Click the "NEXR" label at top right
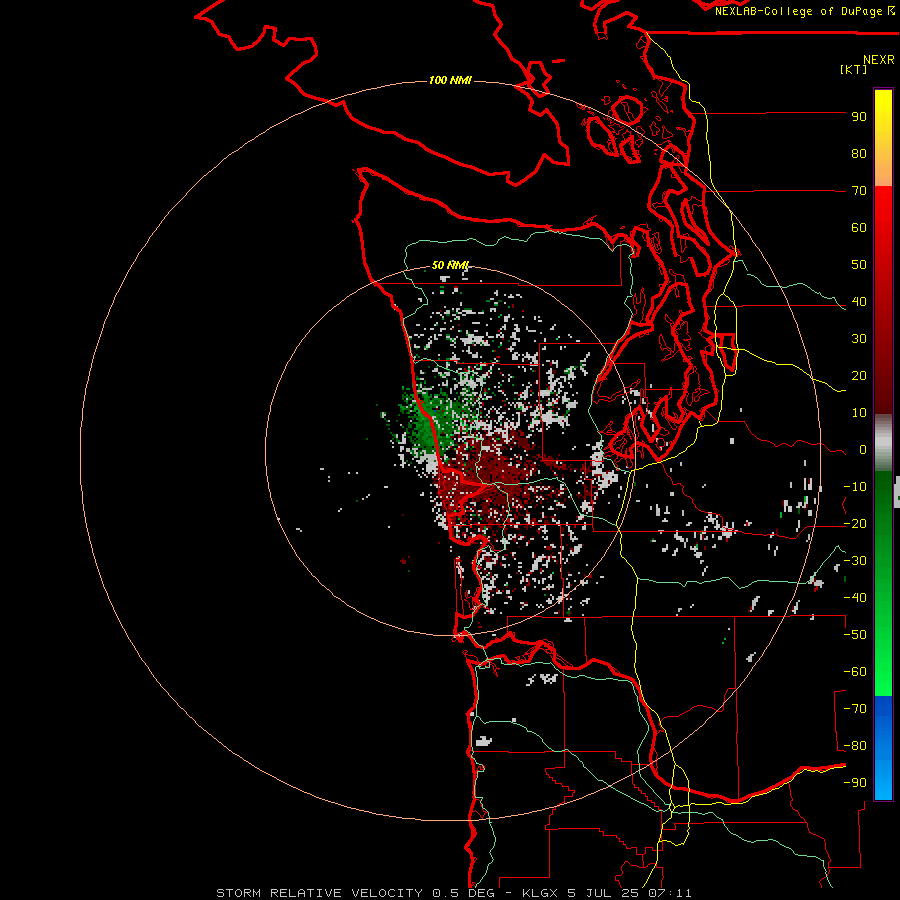Screen dimensions: 900x900 pyautogui.click(x=879, y=60)
